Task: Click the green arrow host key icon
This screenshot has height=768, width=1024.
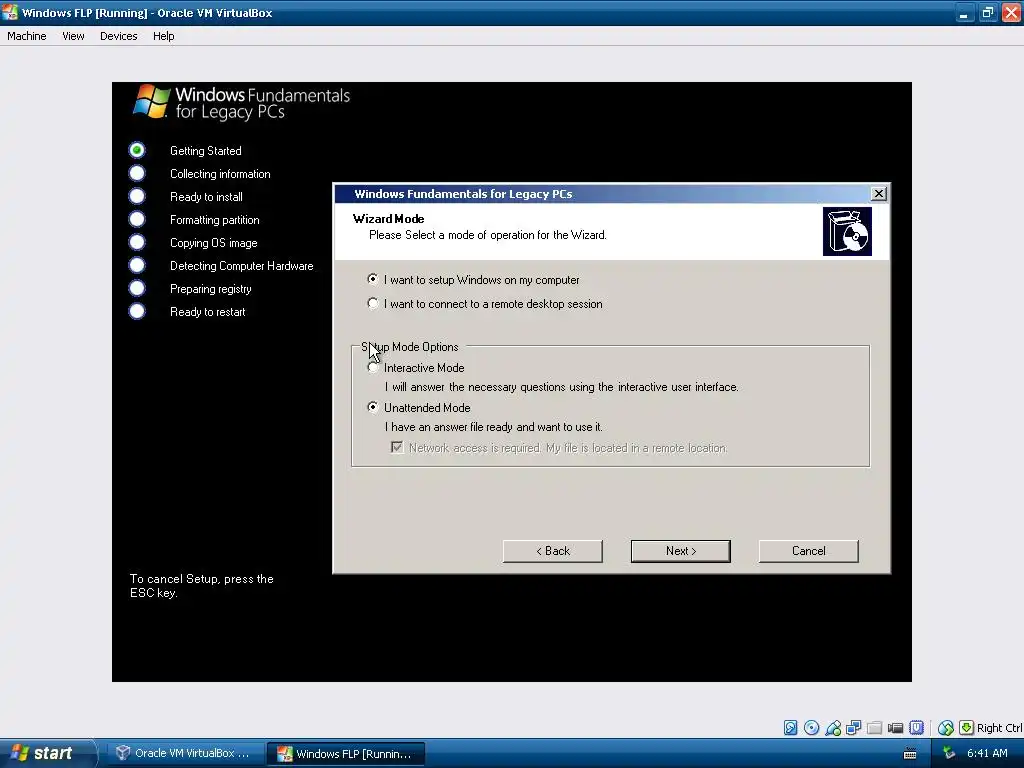Action: [x=967, y=728]
